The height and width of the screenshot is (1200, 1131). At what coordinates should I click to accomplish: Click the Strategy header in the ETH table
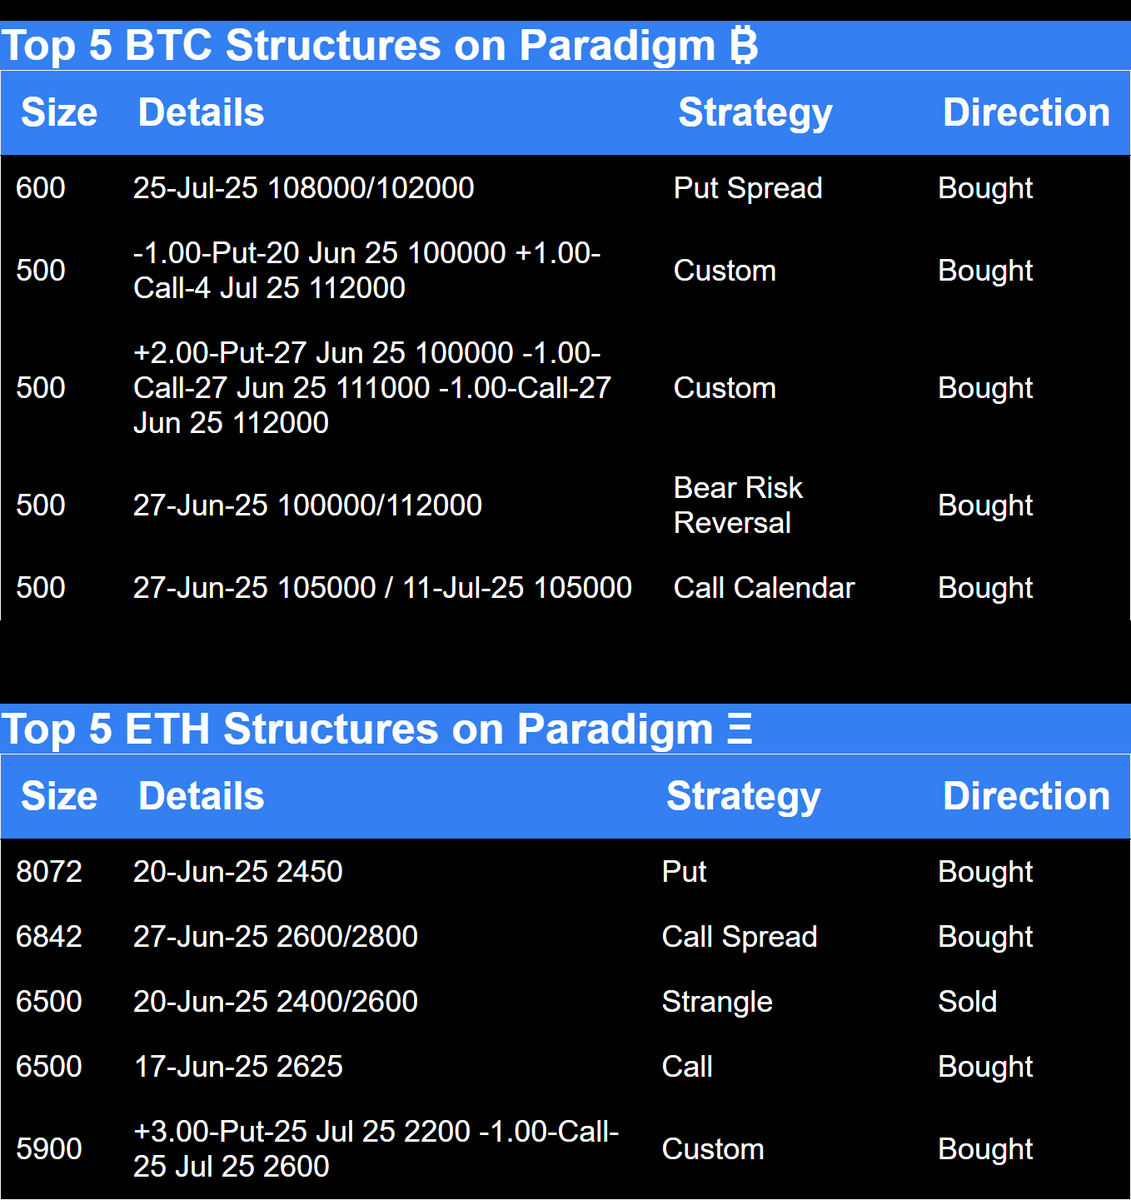pos(743,797)
